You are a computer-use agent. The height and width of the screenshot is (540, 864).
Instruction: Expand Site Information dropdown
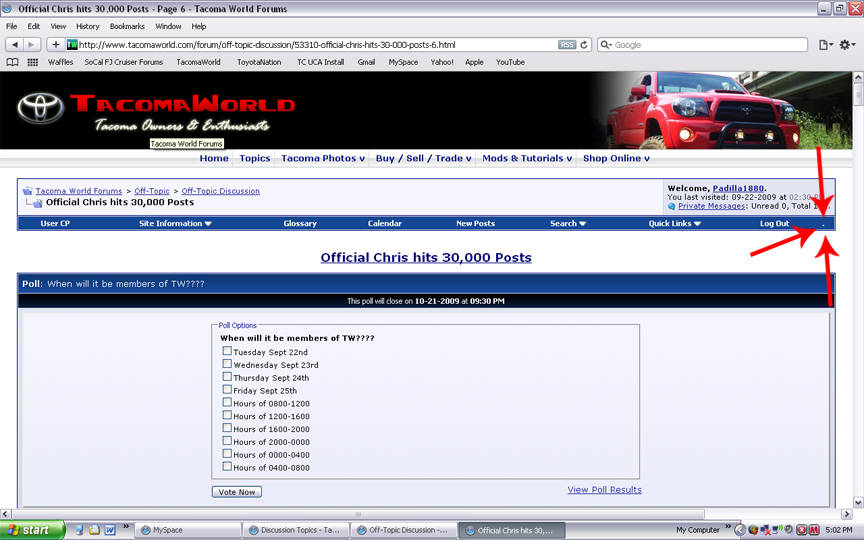[175, 223]
